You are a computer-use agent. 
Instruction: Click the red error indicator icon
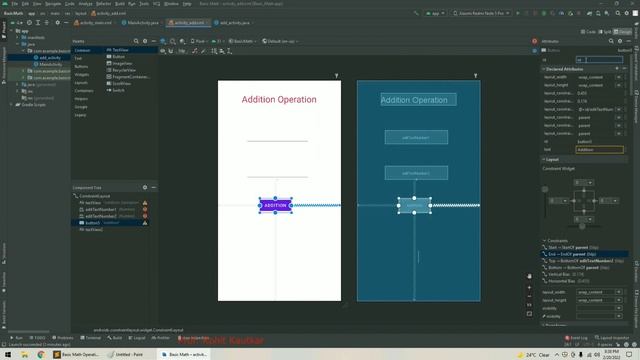534,41
